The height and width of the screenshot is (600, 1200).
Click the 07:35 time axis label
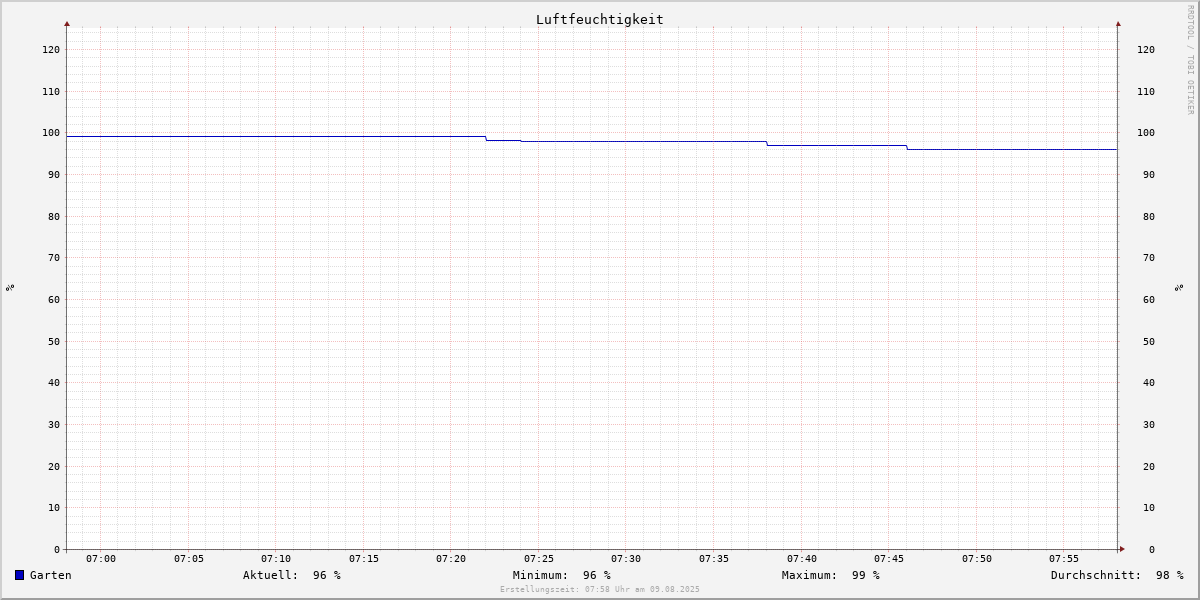(714, 558)
